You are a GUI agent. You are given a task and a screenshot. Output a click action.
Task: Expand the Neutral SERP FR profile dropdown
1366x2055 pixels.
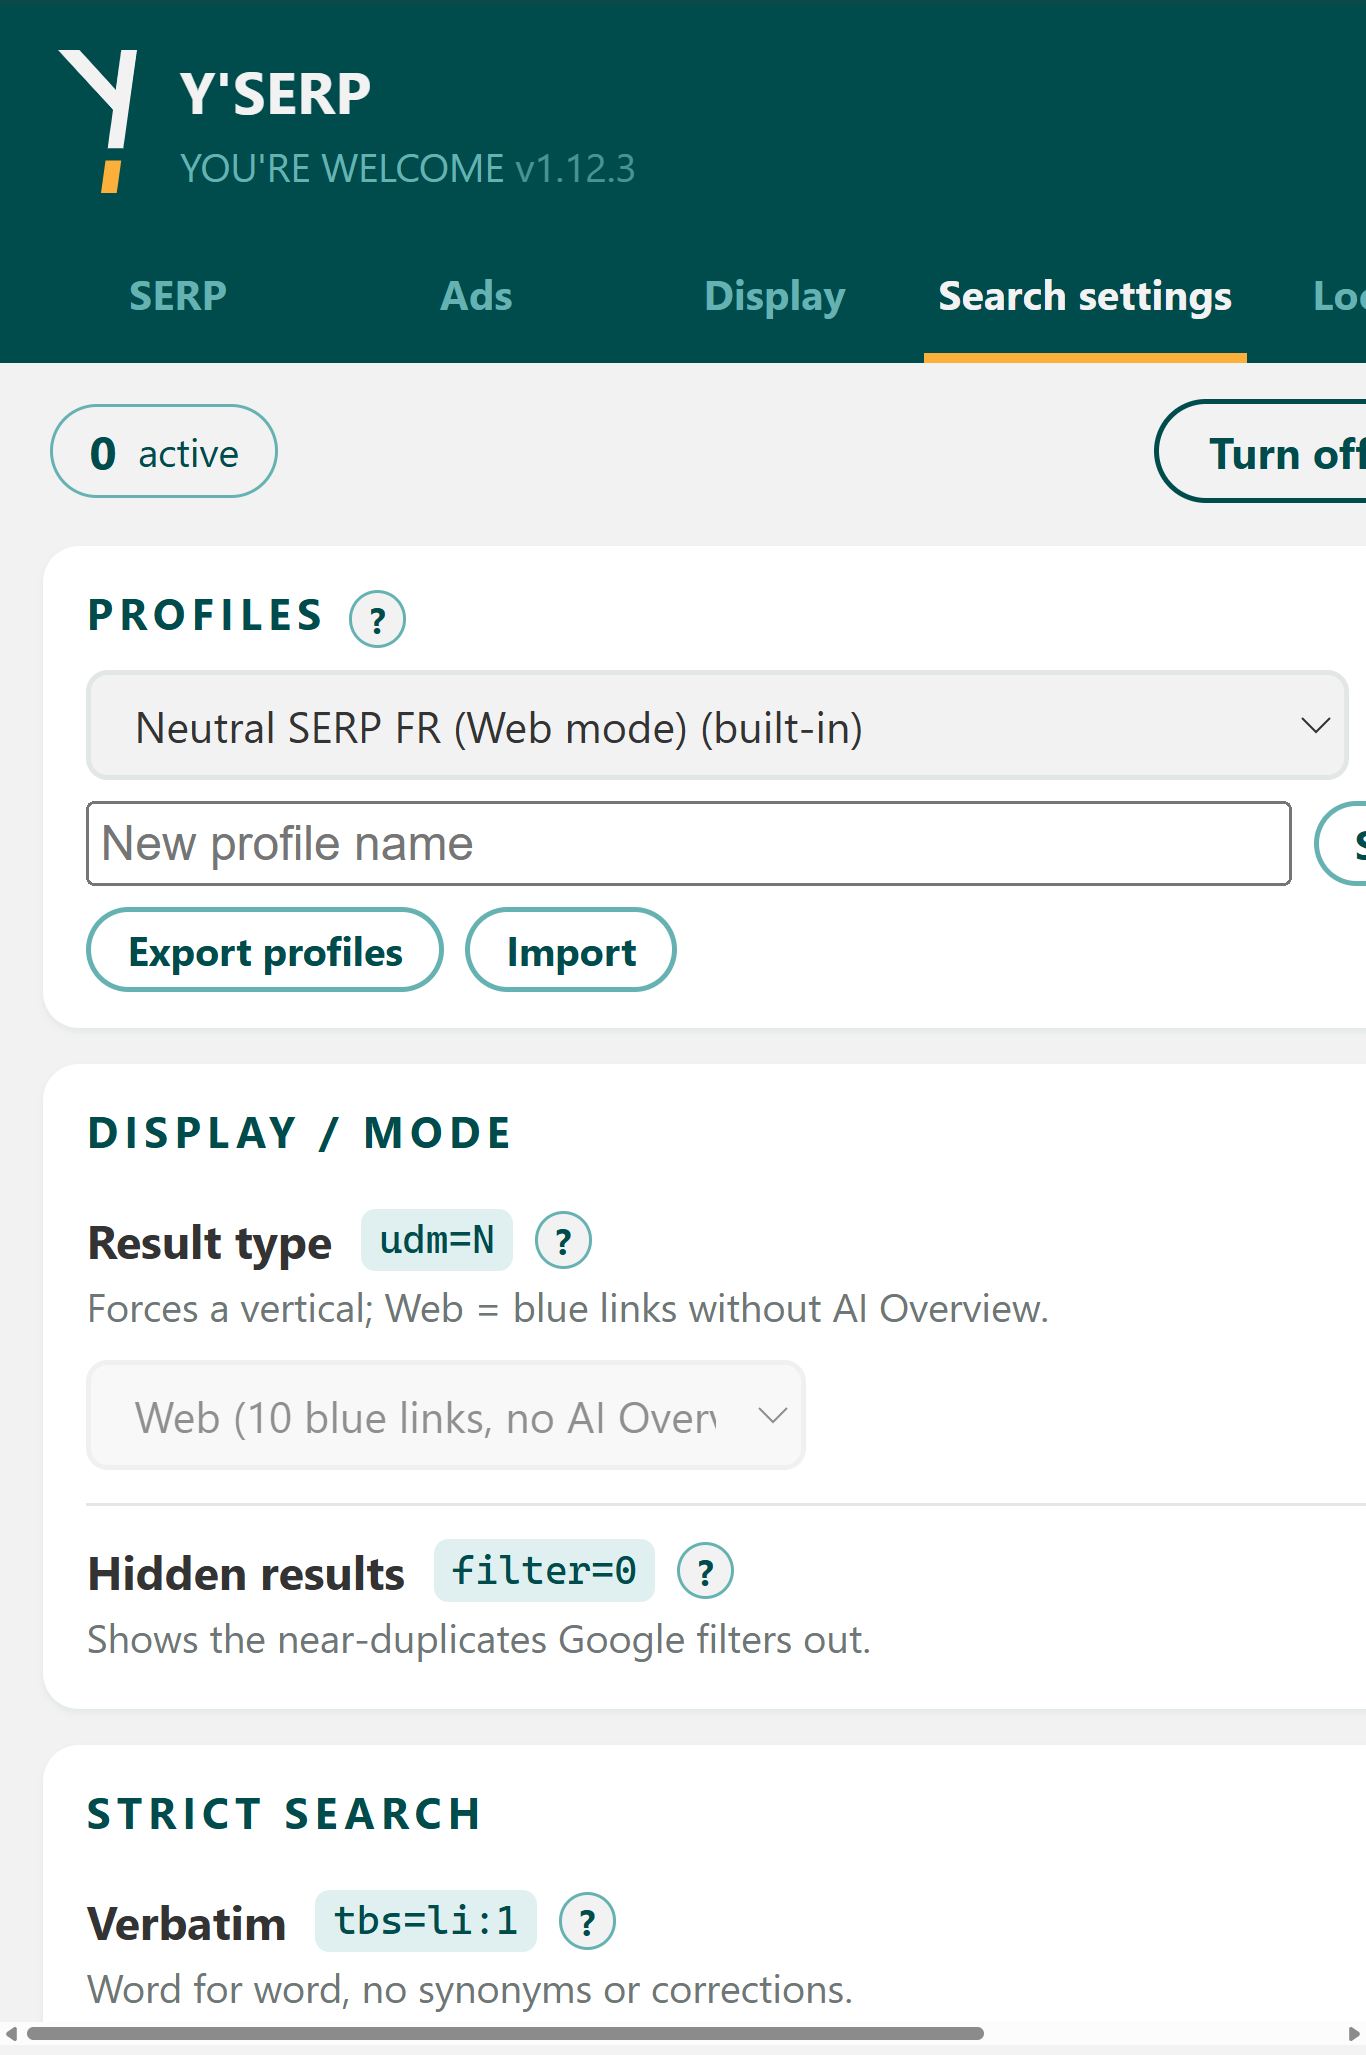tap(717, 726)
